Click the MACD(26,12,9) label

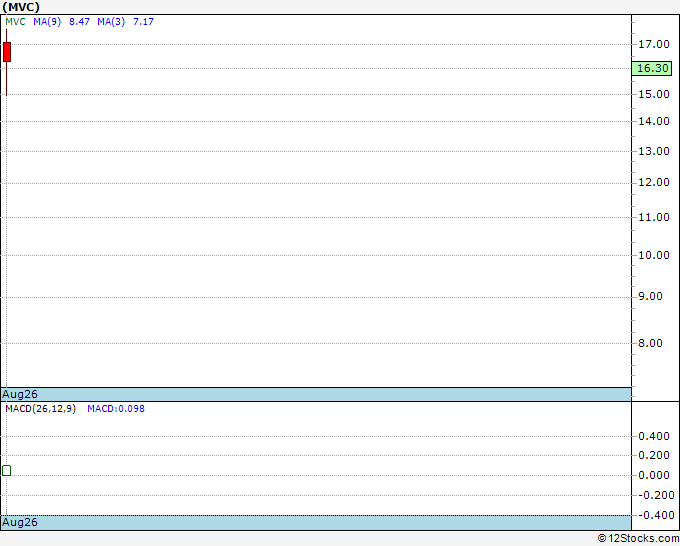coord(40,409)
